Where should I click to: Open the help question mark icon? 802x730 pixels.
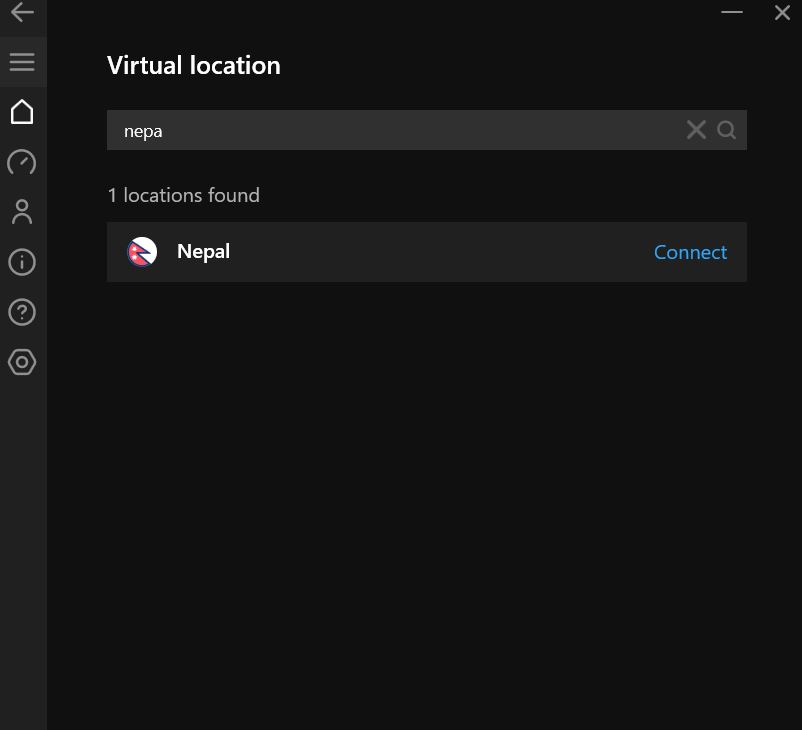coord(22,312)
